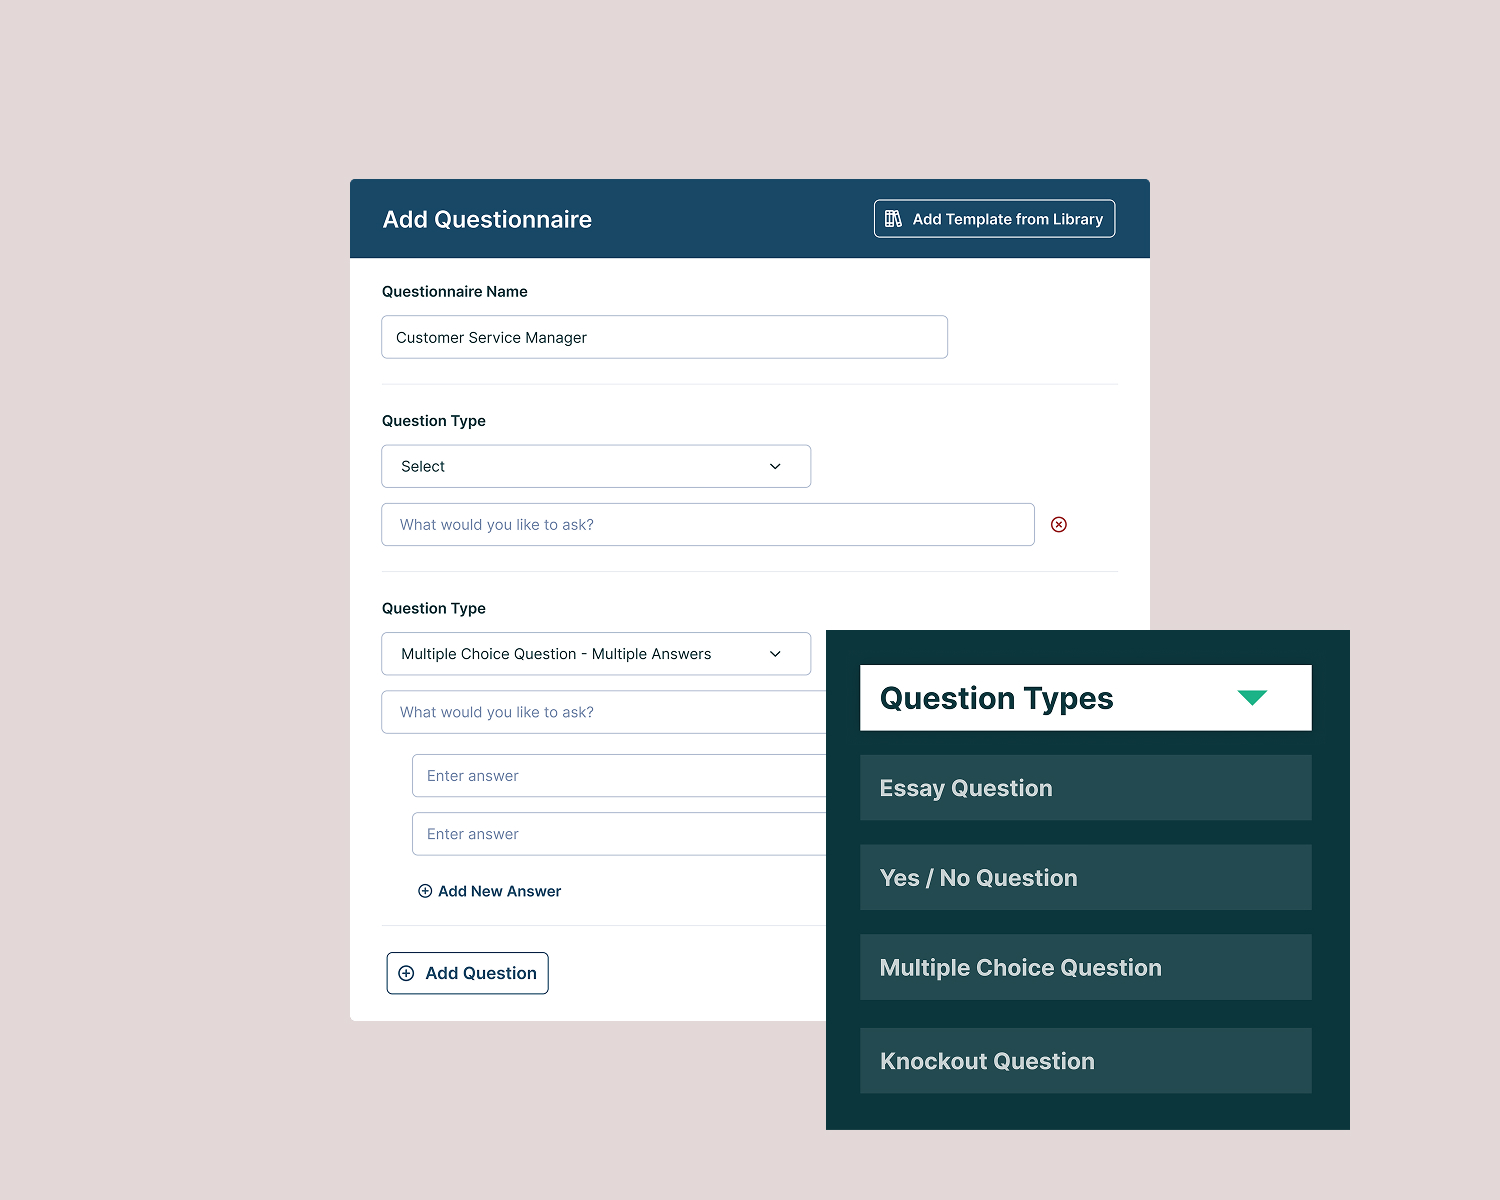Click the Questionnaire Name field showing Customer Service Manager
Image resolution: width=1500 pixels, height=1200 pixels.
click(x=664, y=337)
